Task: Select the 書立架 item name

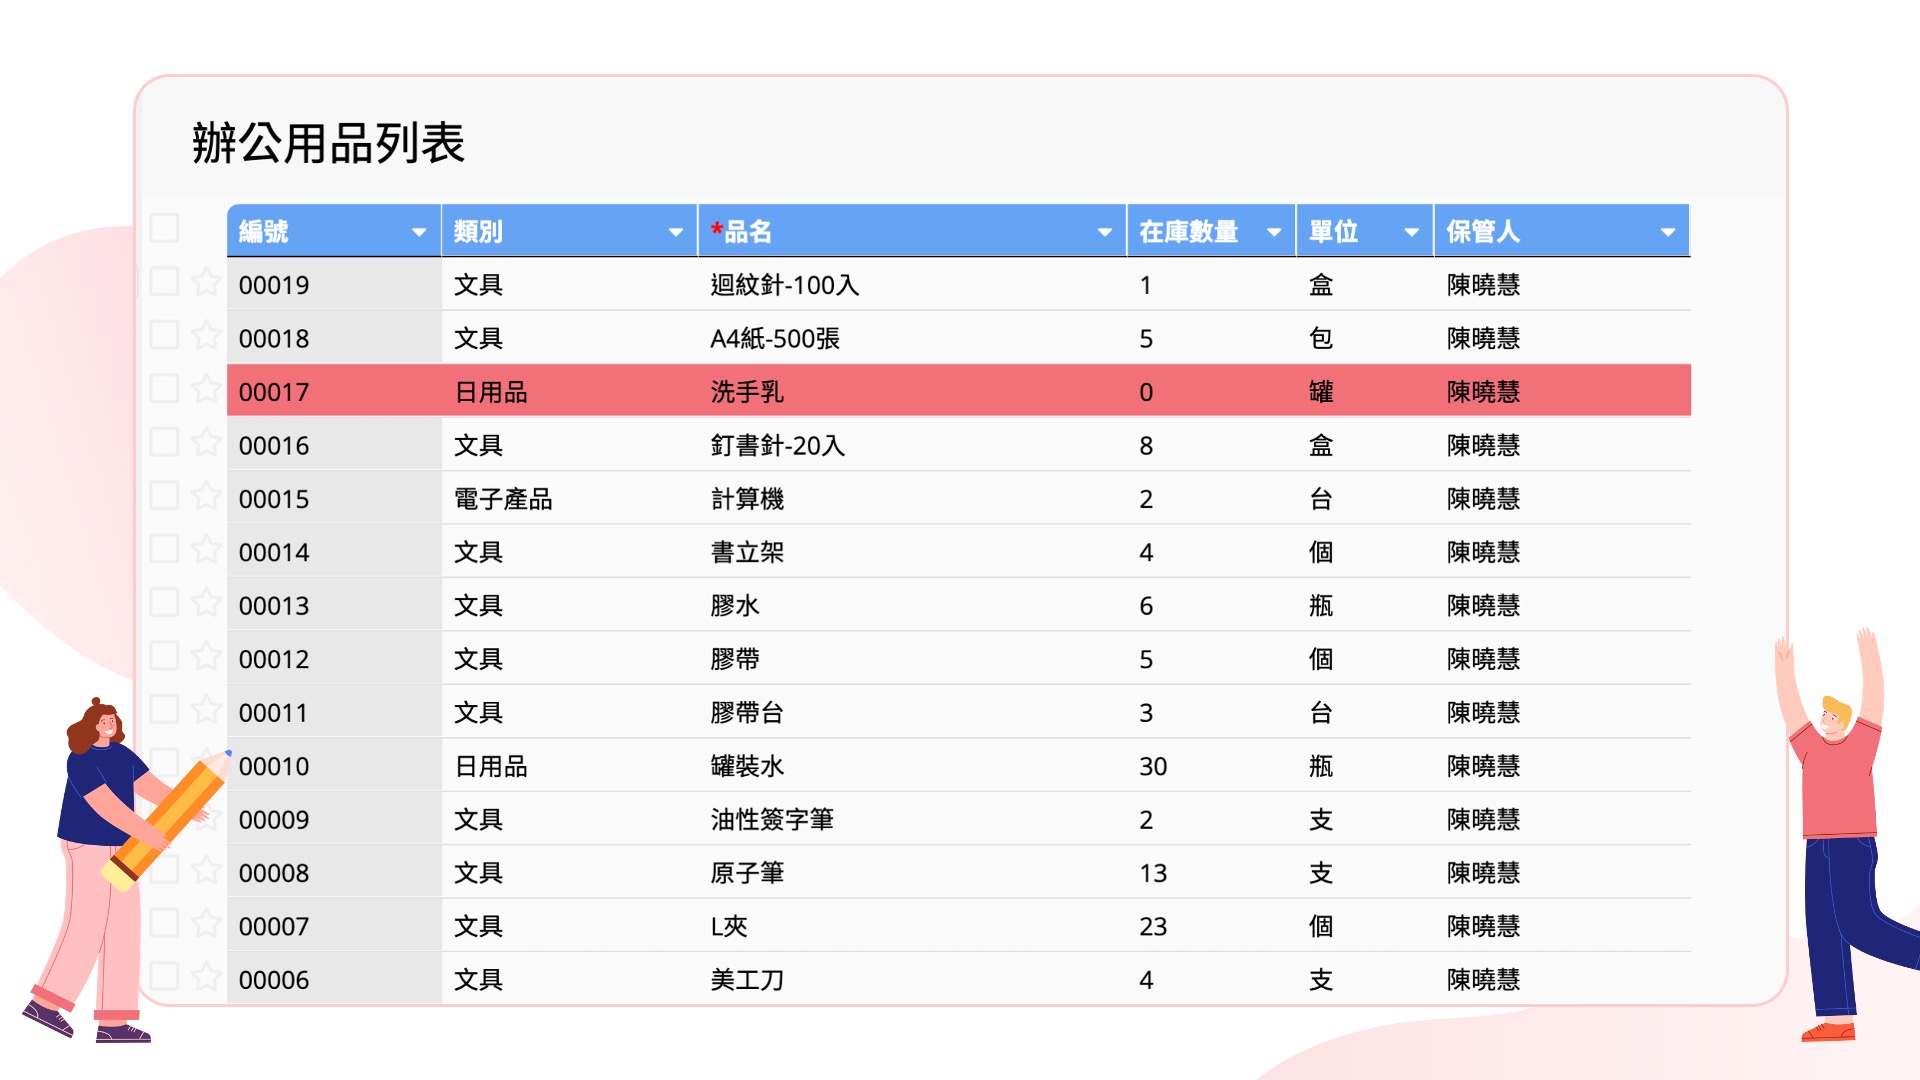Action: [x=747, y=553]
